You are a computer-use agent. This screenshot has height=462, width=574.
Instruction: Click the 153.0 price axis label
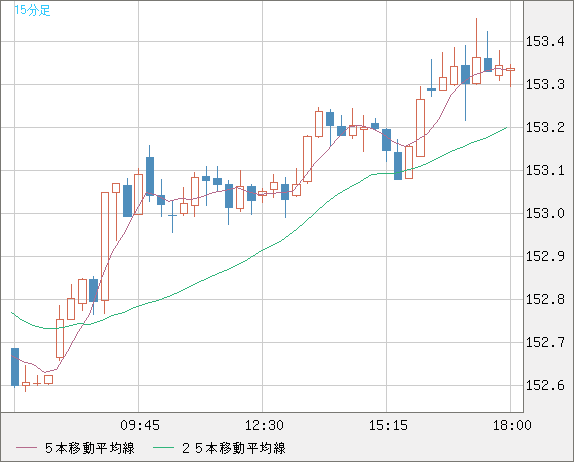click(545, 213)
